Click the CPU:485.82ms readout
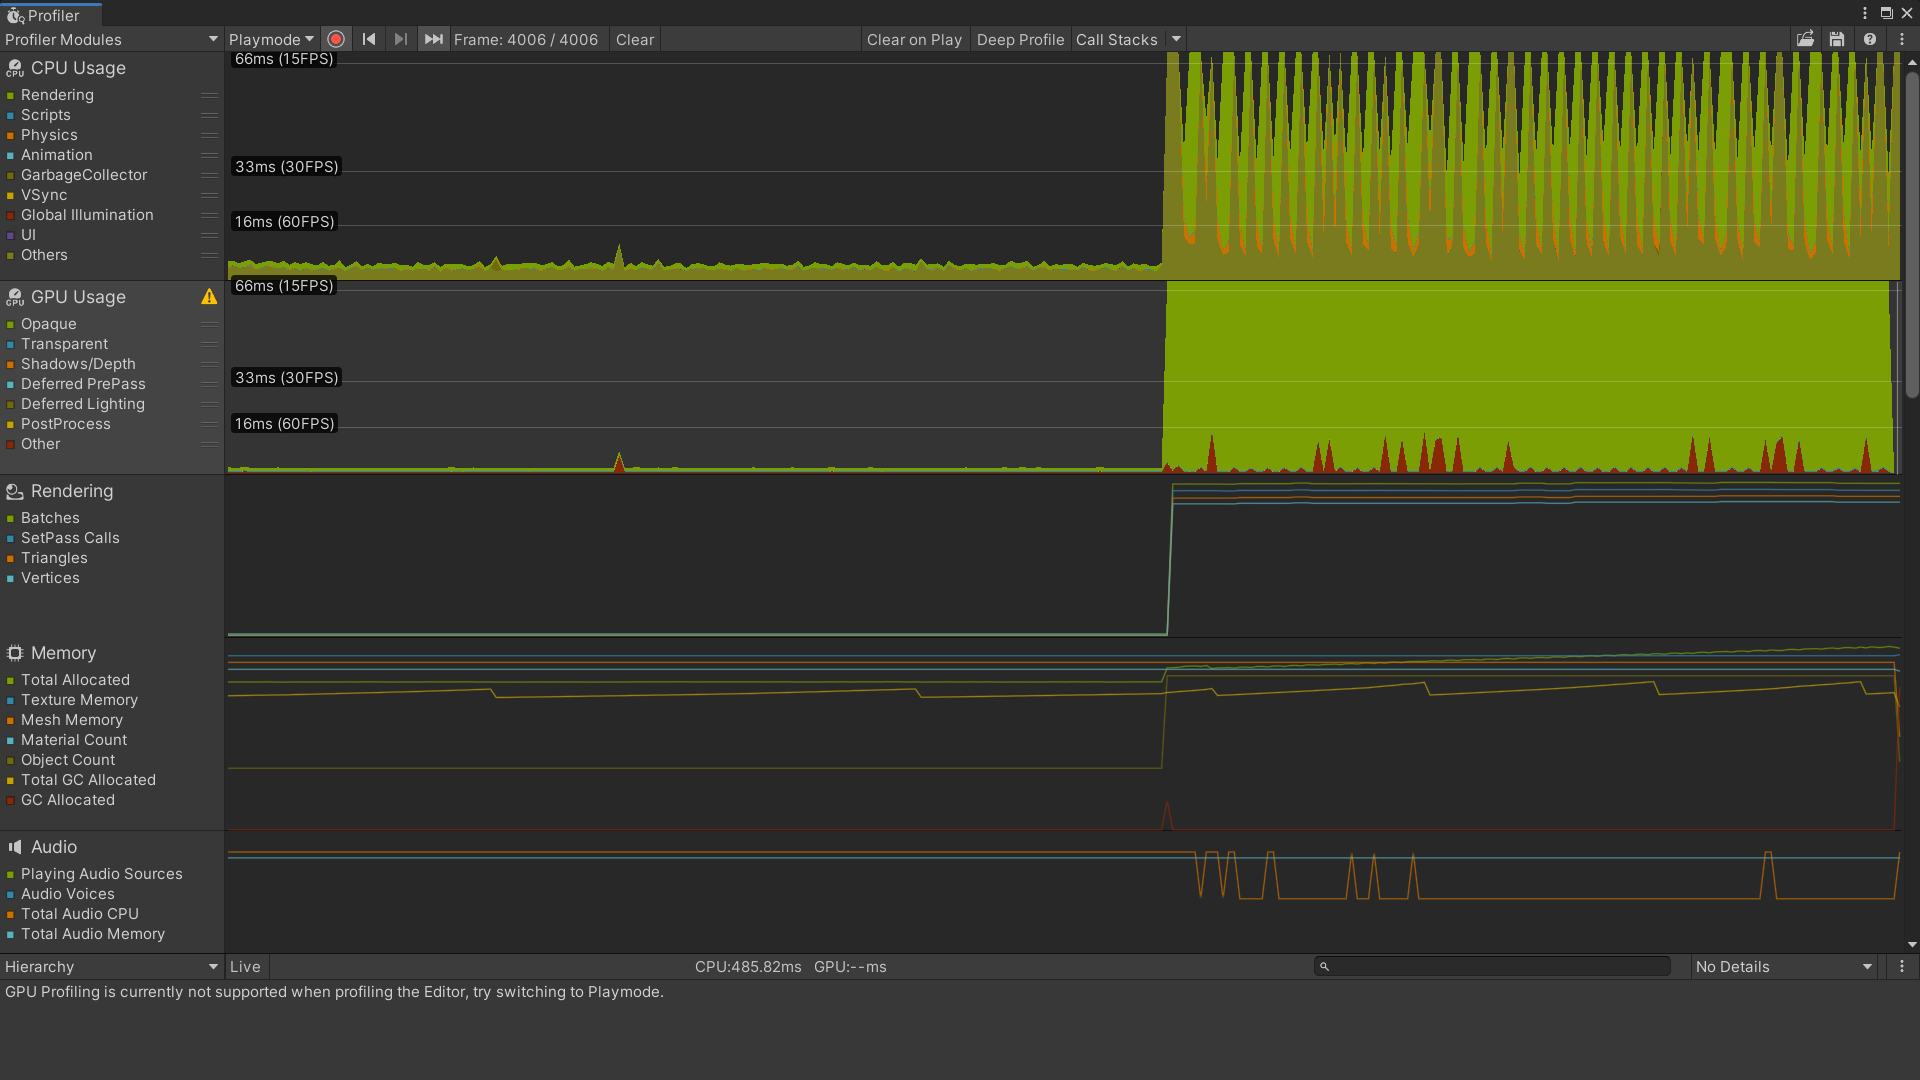Screen dimensions: 1920x1080 coord(748,966)
